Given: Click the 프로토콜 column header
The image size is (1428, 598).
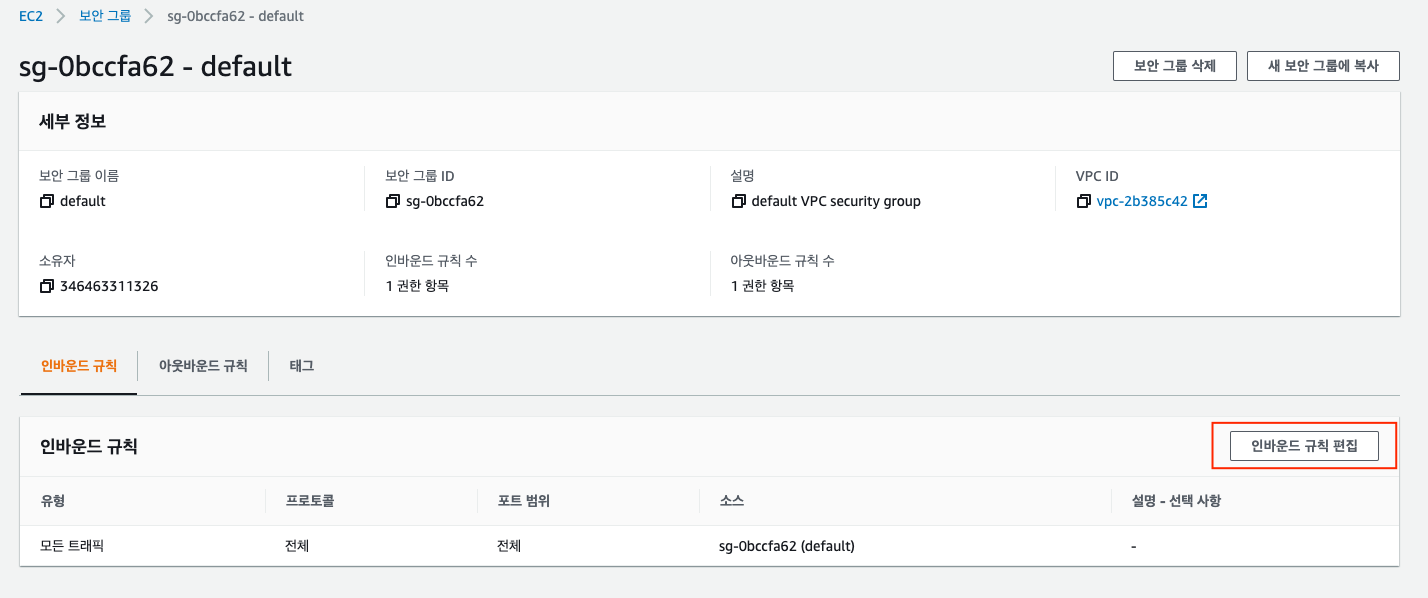Looking at the screenshot, I should pyautogui.click(x=309, y=501).
